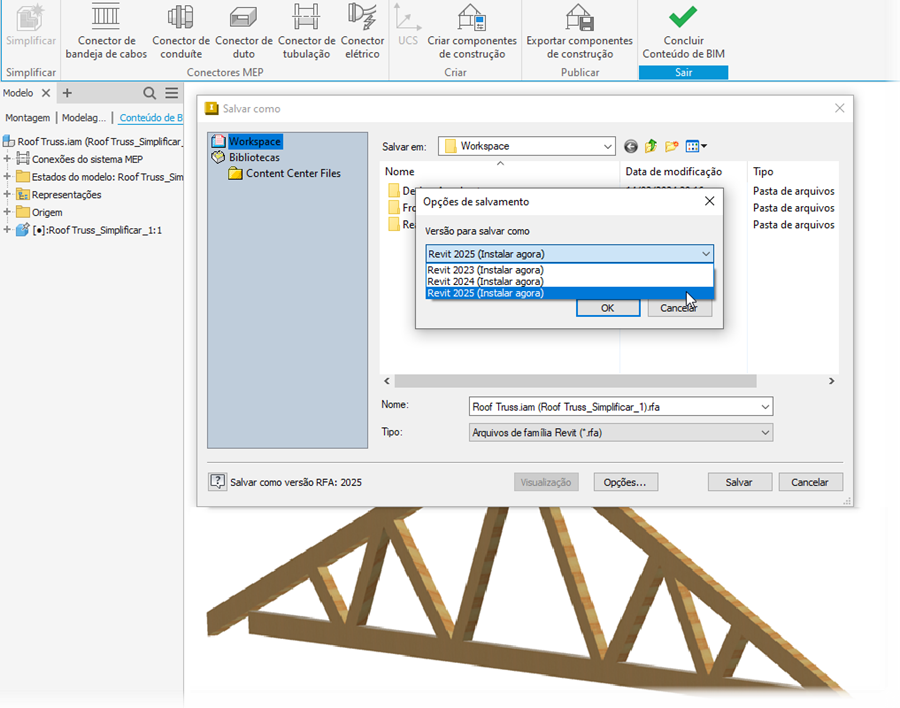The width and height of the screenshot is (900, 708).
Task: Click the Salvar button
Action: pyautogui.click(x=739, y=482)
